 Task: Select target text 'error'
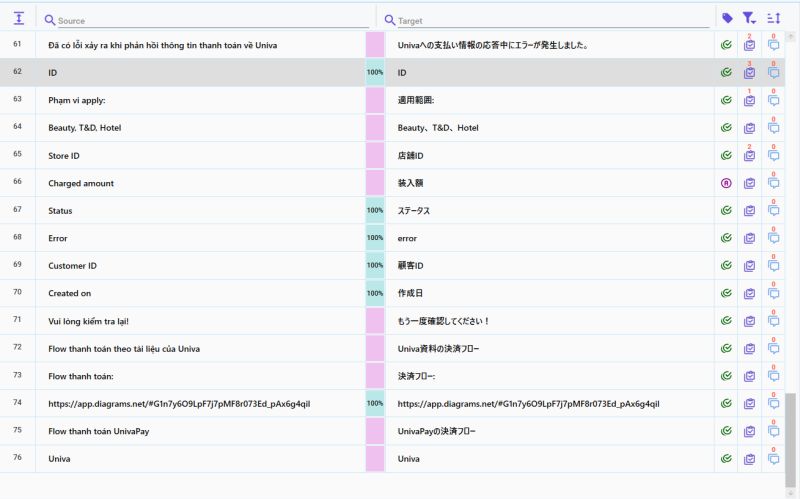407,238
